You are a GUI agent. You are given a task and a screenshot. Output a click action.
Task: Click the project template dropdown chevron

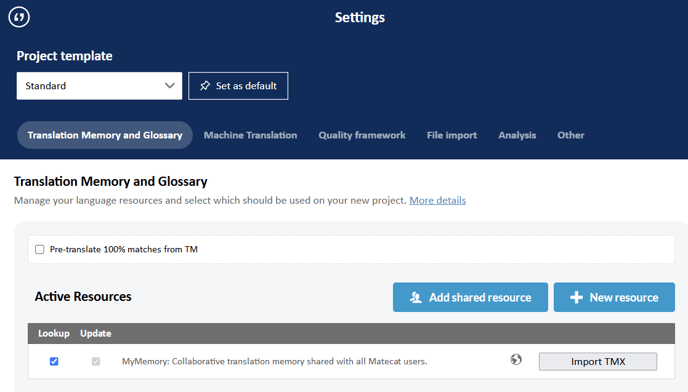[170, 86]
